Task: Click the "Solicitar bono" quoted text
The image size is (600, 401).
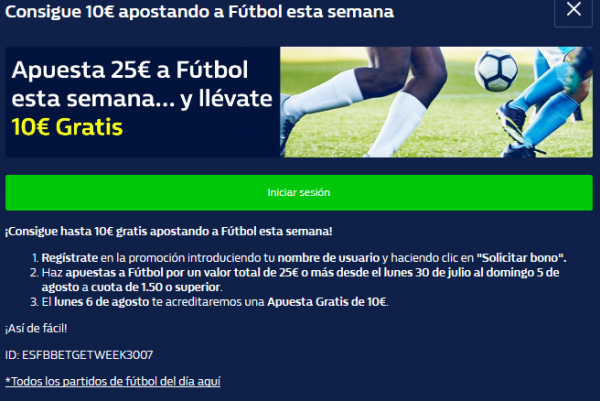Action: tap(521, 258)
